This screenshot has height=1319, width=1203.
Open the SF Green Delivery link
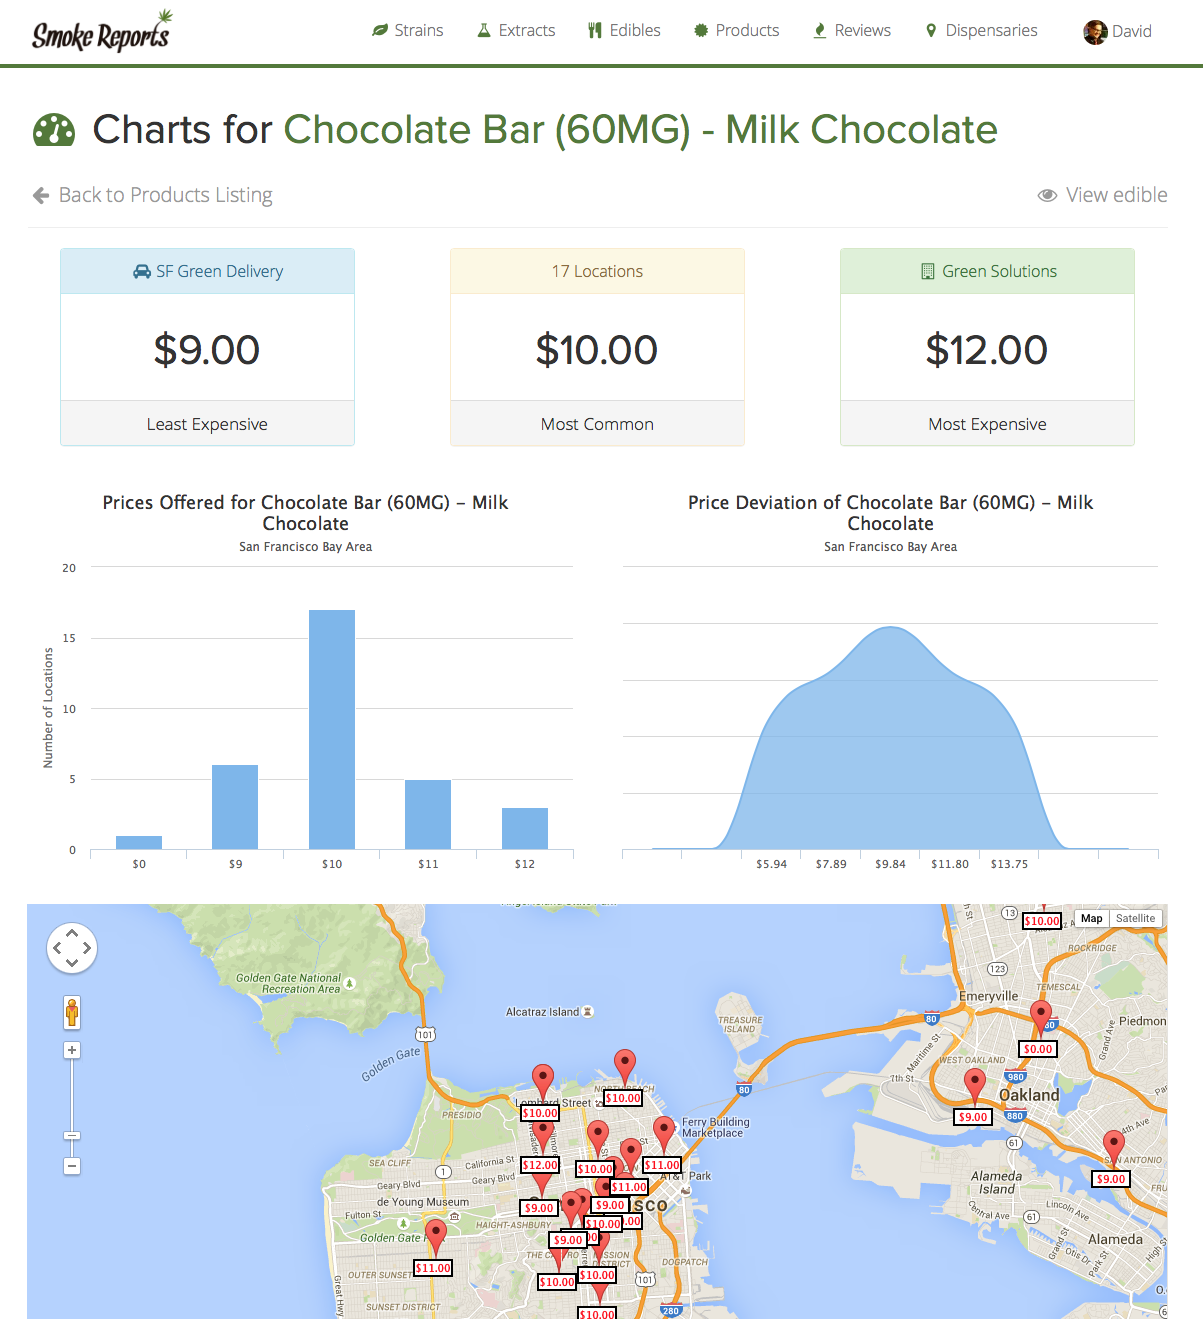coord(208,271)
